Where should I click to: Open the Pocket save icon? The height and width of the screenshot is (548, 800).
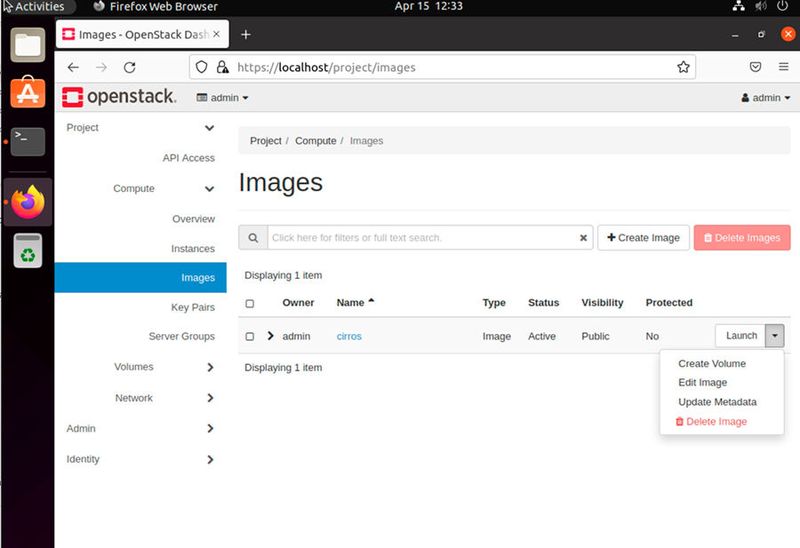[756, 67]
